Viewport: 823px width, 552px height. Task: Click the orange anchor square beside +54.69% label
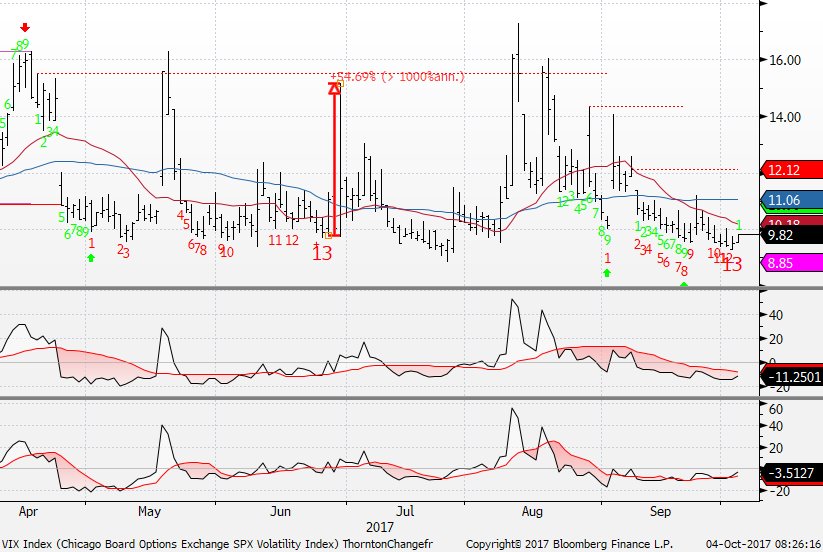click(x=340, y=83)
